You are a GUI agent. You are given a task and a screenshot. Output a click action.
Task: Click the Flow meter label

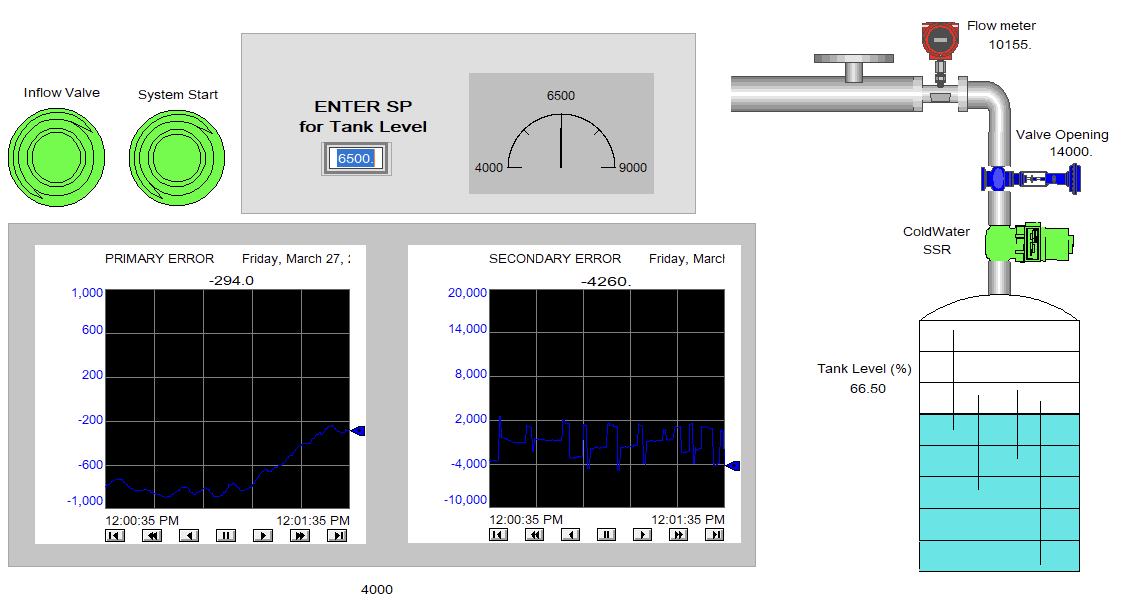[1001, 26]
